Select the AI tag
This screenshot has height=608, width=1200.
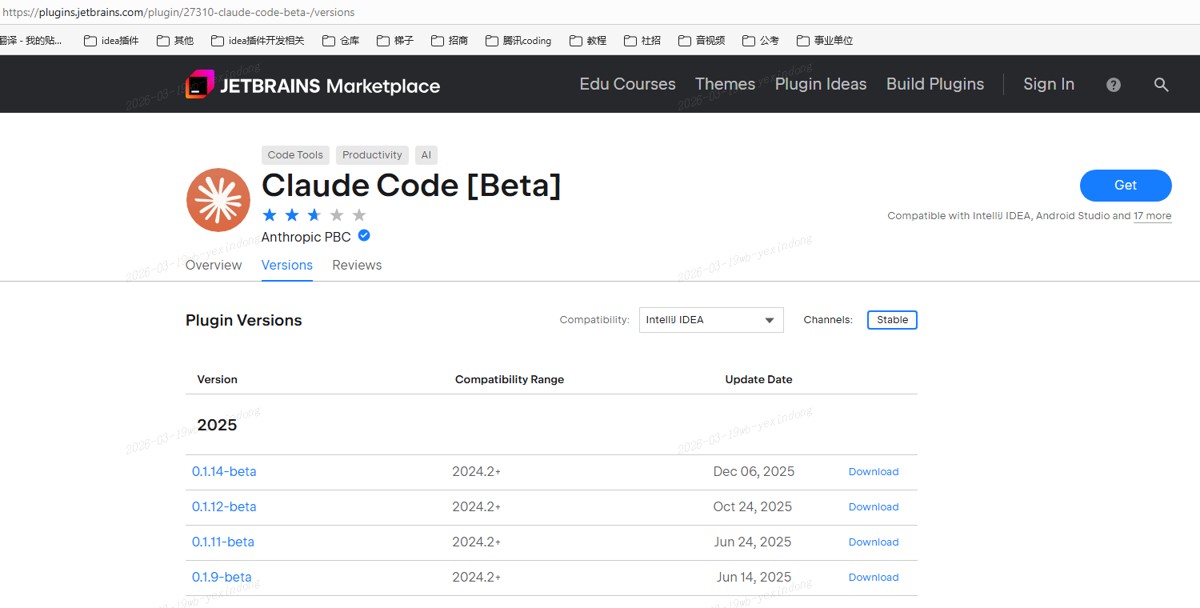426,155
